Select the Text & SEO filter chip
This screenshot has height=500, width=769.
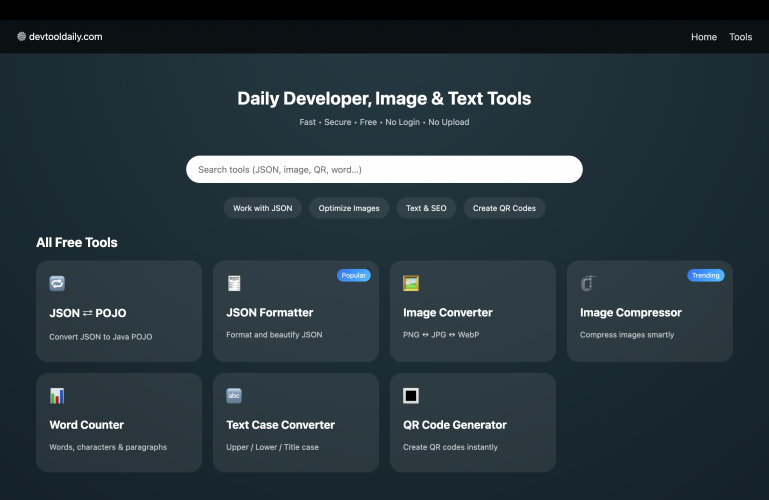(426, 208)
